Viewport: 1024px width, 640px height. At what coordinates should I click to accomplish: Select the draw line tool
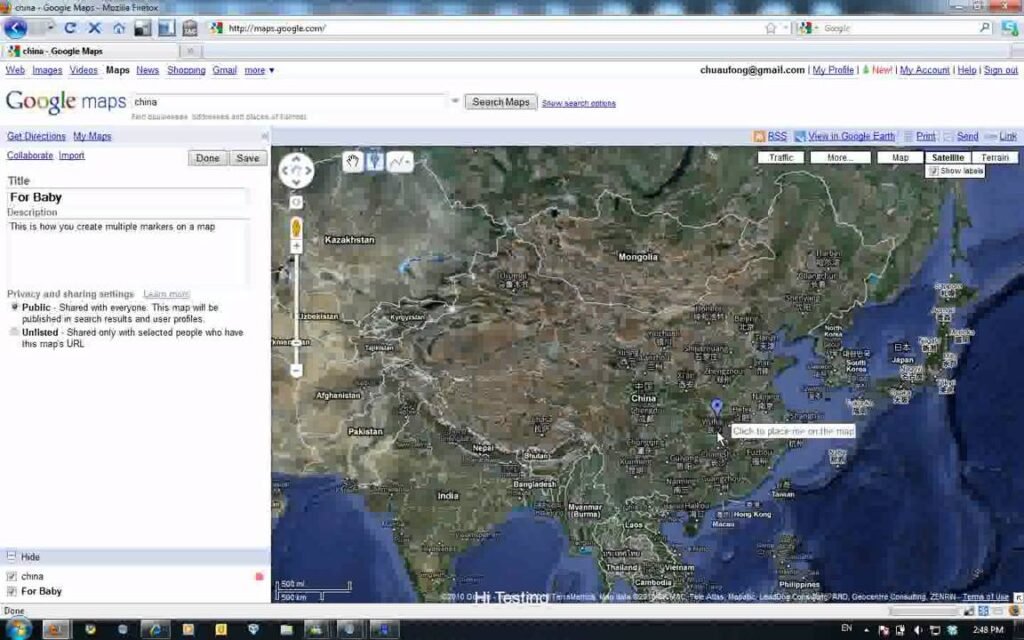[x=397, y=161]
